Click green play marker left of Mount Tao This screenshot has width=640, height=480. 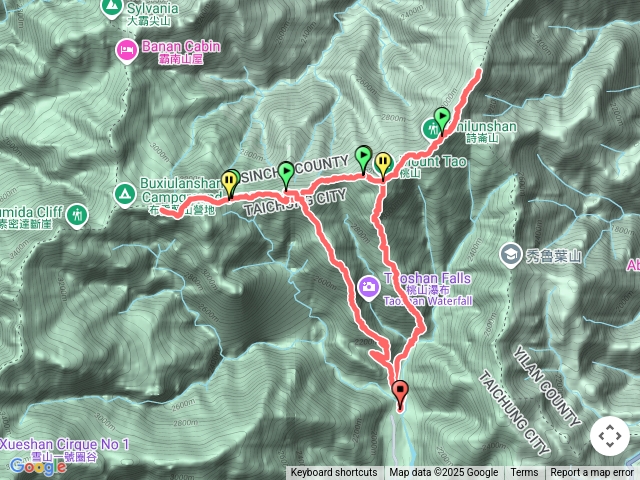(363, 158)
